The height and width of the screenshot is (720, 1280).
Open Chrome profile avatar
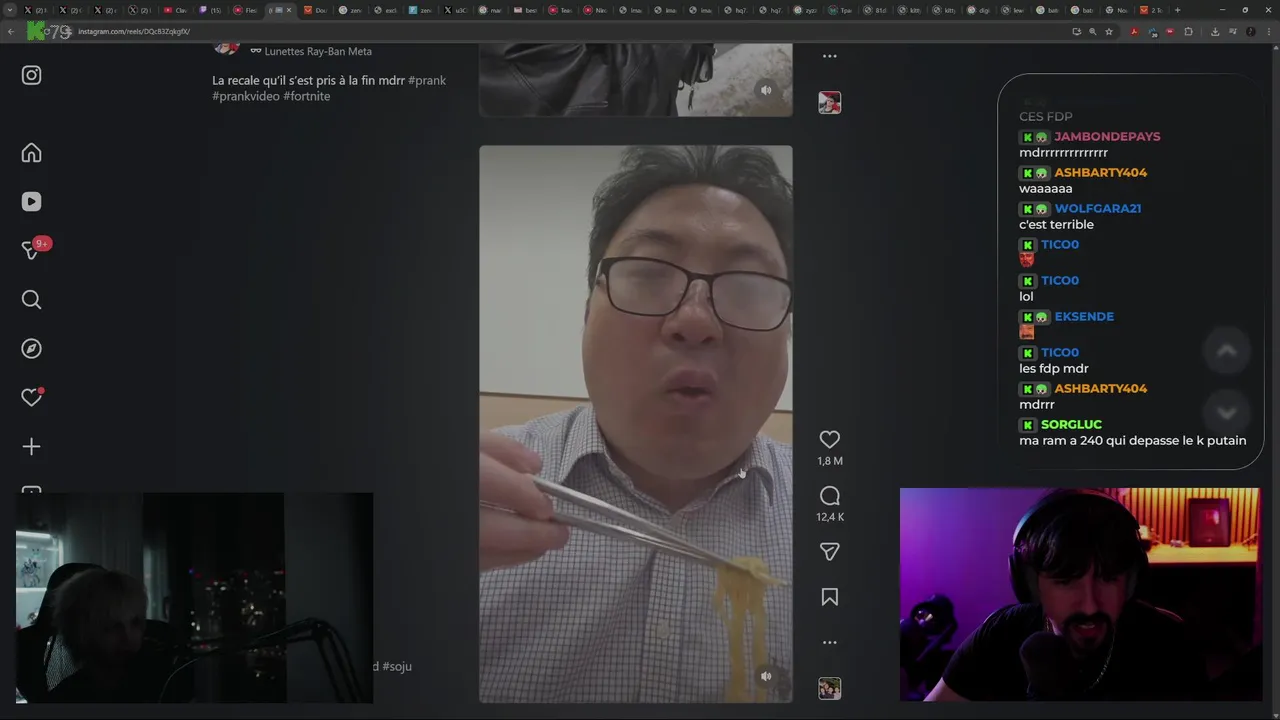(x=1250, y=32)
